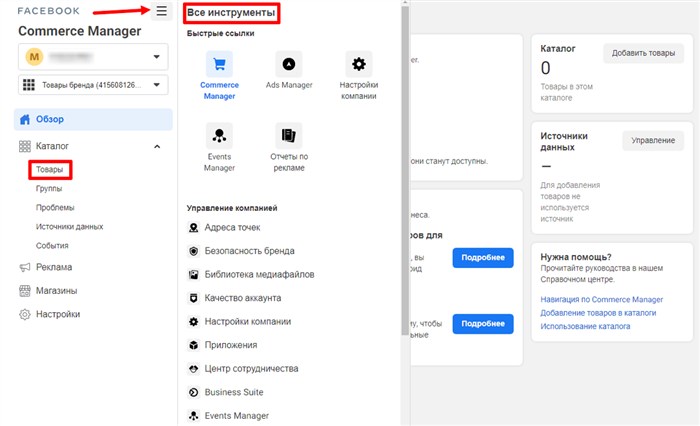
Task: Click the Обзор home icon
Action: 25,119
